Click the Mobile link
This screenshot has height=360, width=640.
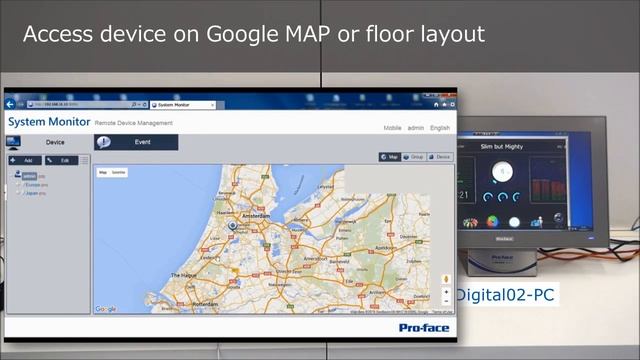(392, 128)
